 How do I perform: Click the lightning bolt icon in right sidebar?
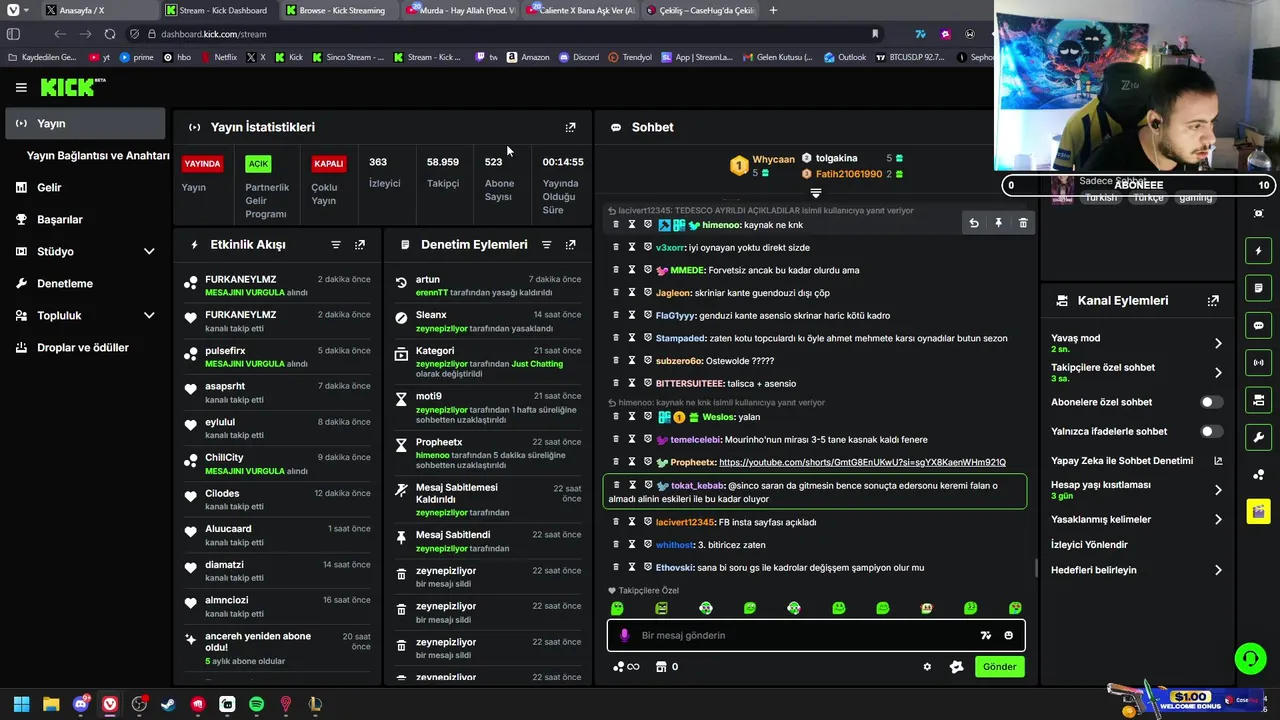point(1258,250)
